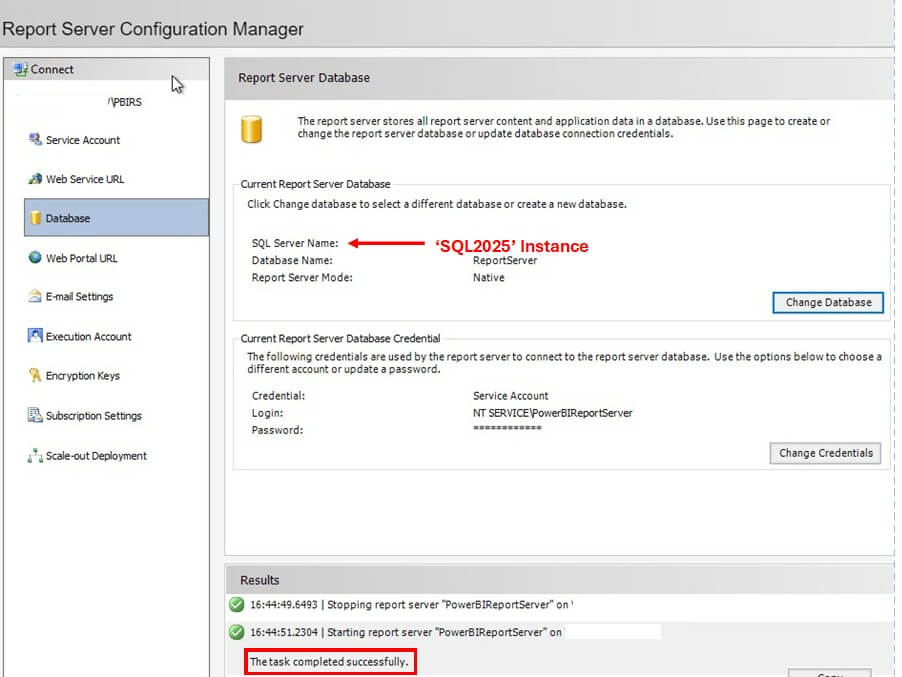
Task: Click the E-mail Settings envelope icon
Action: click(36, 297)
